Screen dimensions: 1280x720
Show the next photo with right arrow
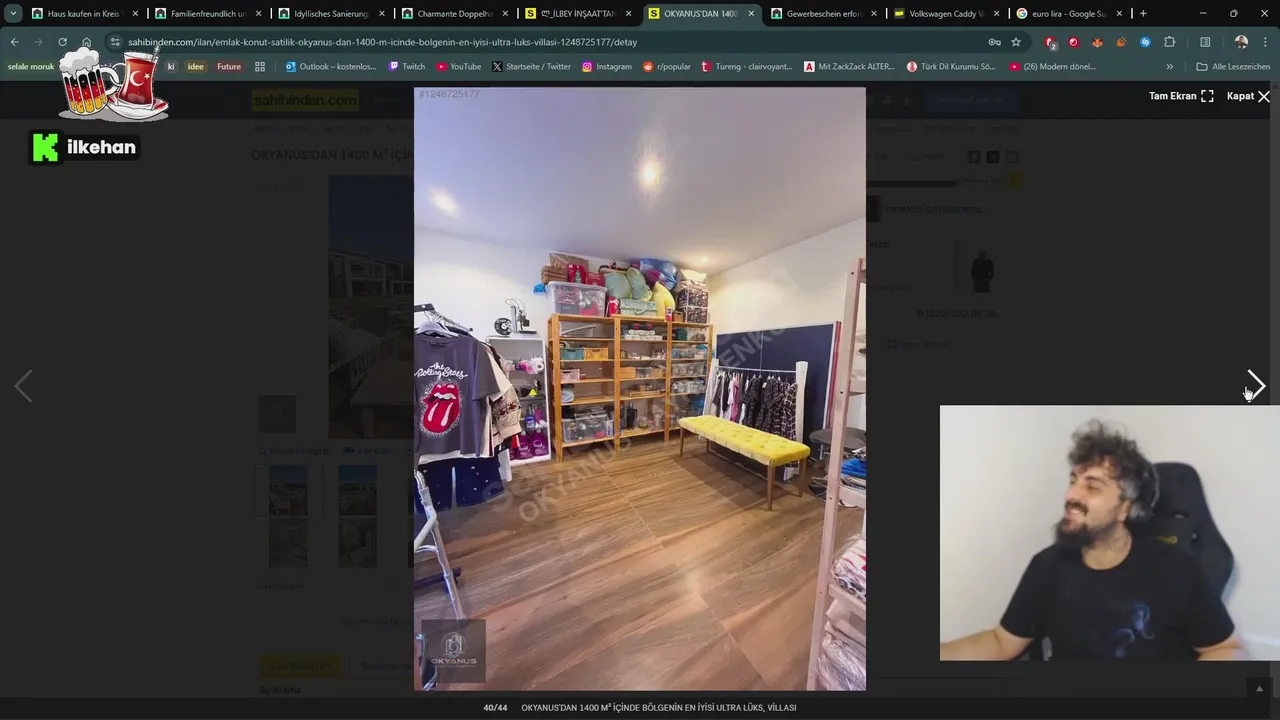(x=1256, y=385)
